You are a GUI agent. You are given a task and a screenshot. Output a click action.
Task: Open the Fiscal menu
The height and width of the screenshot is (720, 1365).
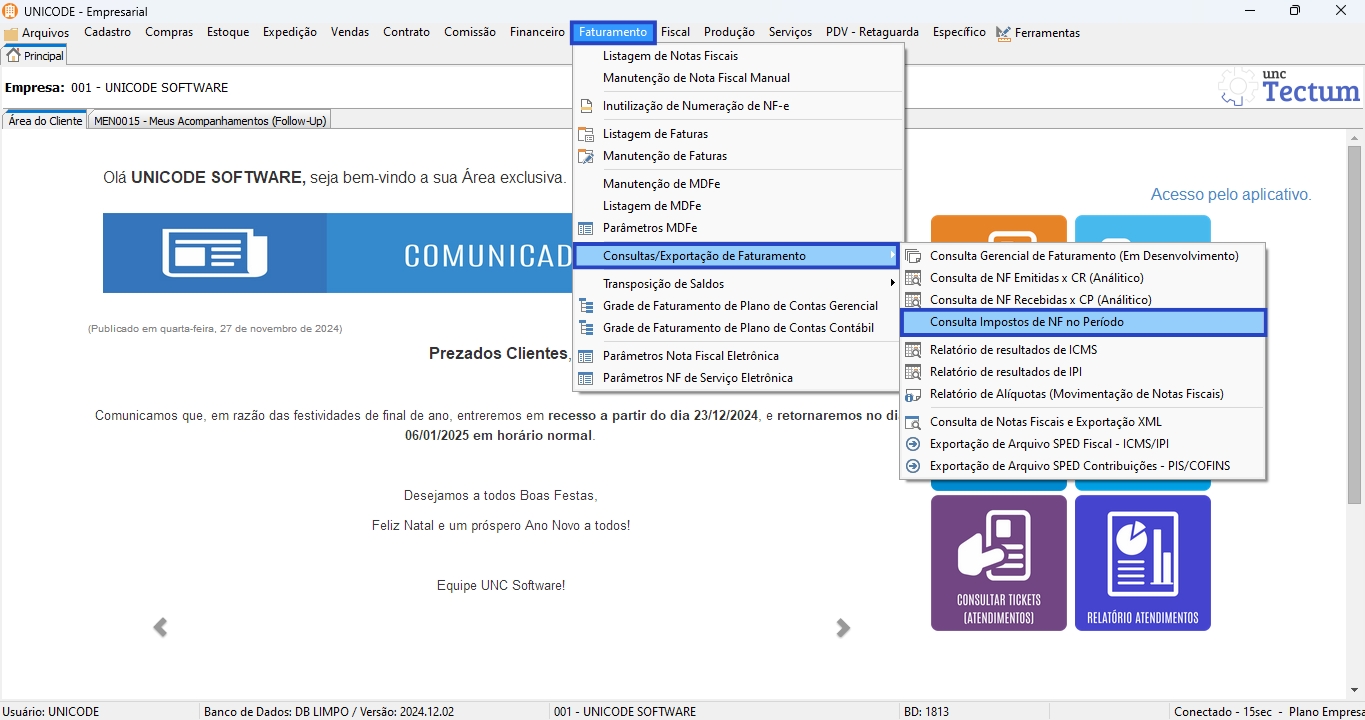point(675,32)
